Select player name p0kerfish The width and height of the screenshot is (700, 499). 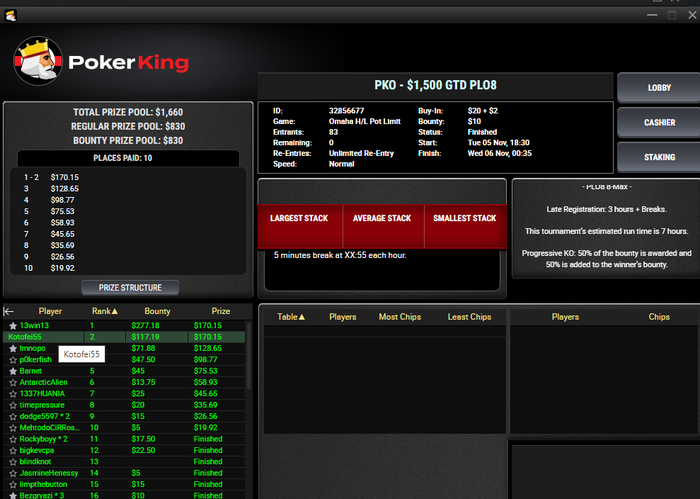pos(35,360)
